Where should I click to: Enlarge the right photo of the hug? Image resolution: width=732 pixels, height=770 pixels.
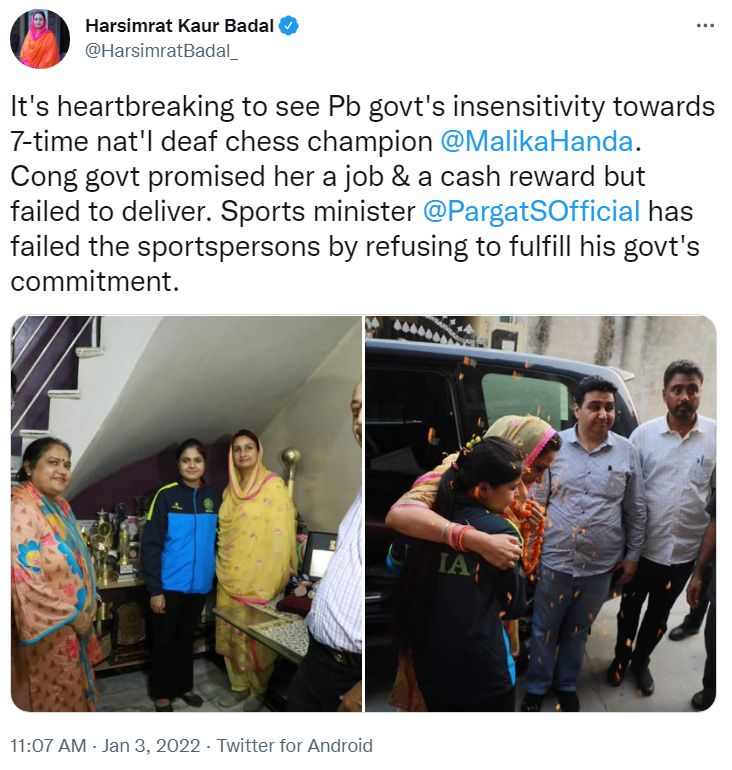click(541, 514)
